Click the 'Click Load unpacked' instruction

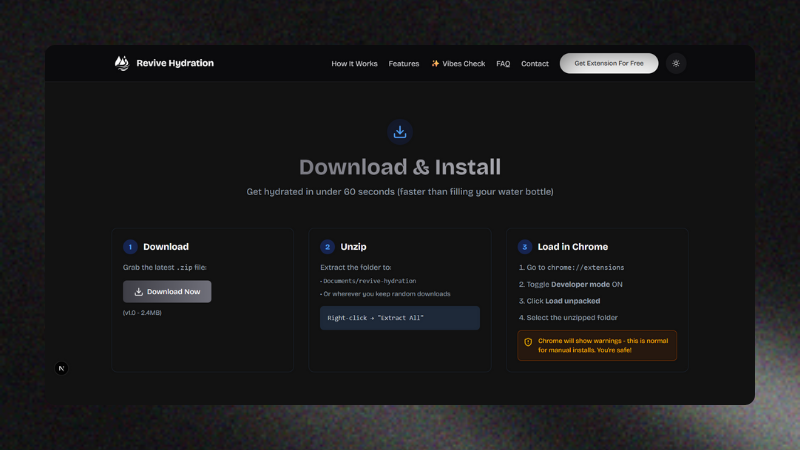coord(559,301)
